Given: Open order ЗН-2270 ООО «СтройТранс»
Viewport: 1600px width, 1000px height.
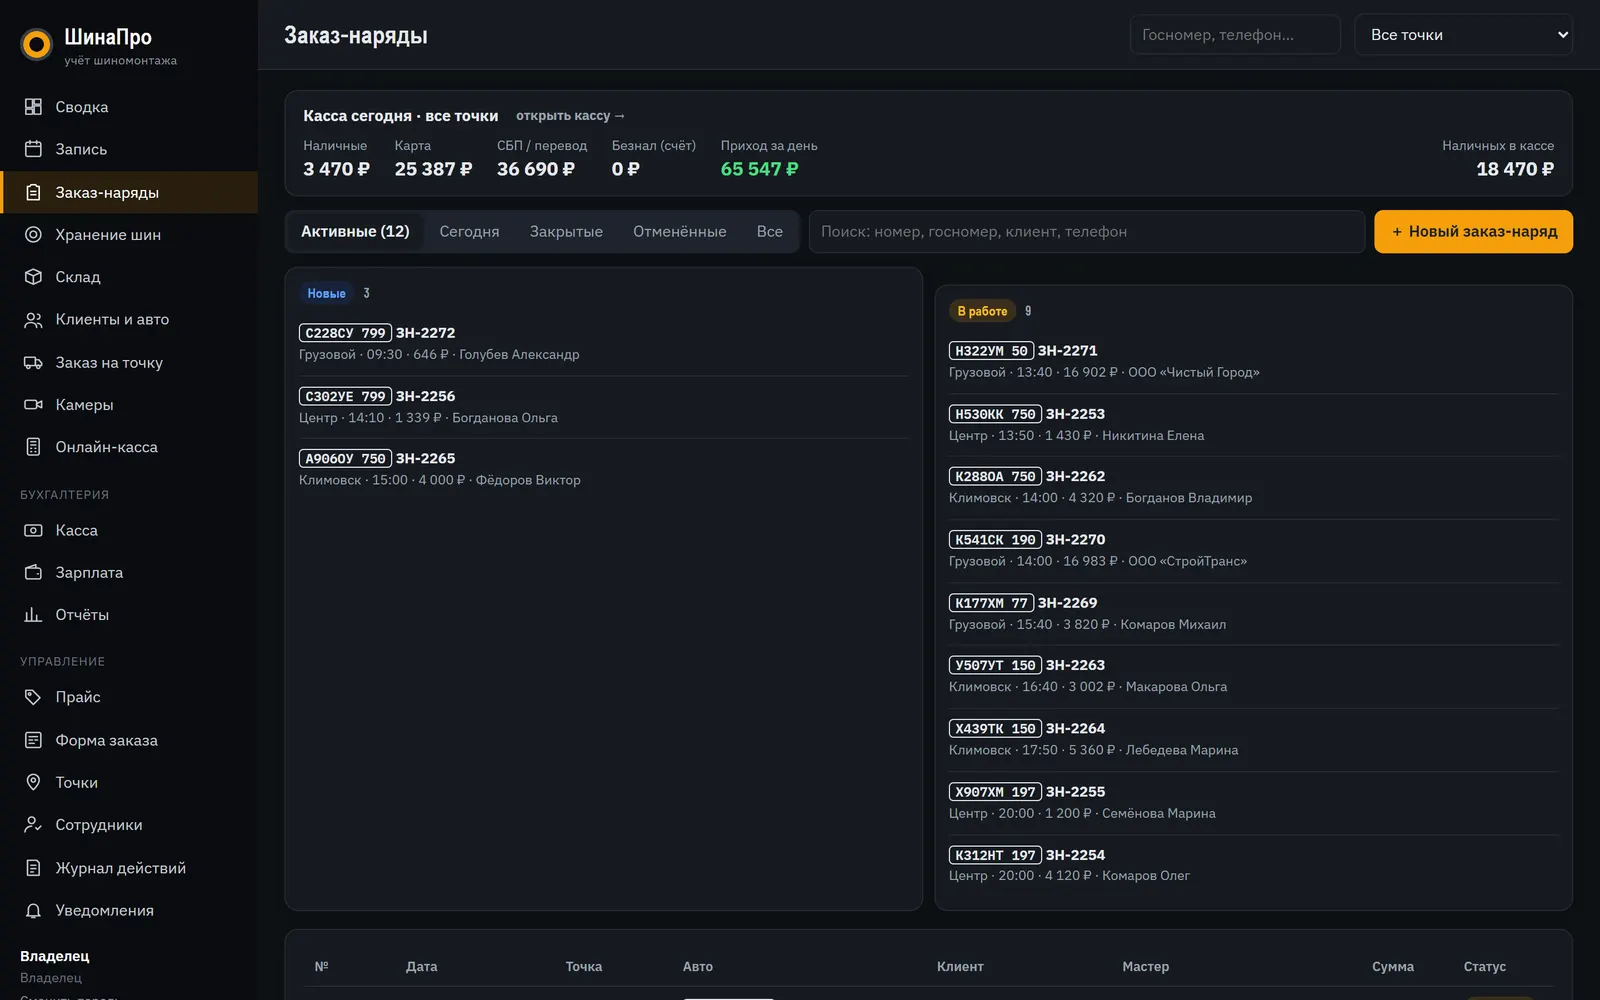Looking at the screenshot, I should 1253,550.
